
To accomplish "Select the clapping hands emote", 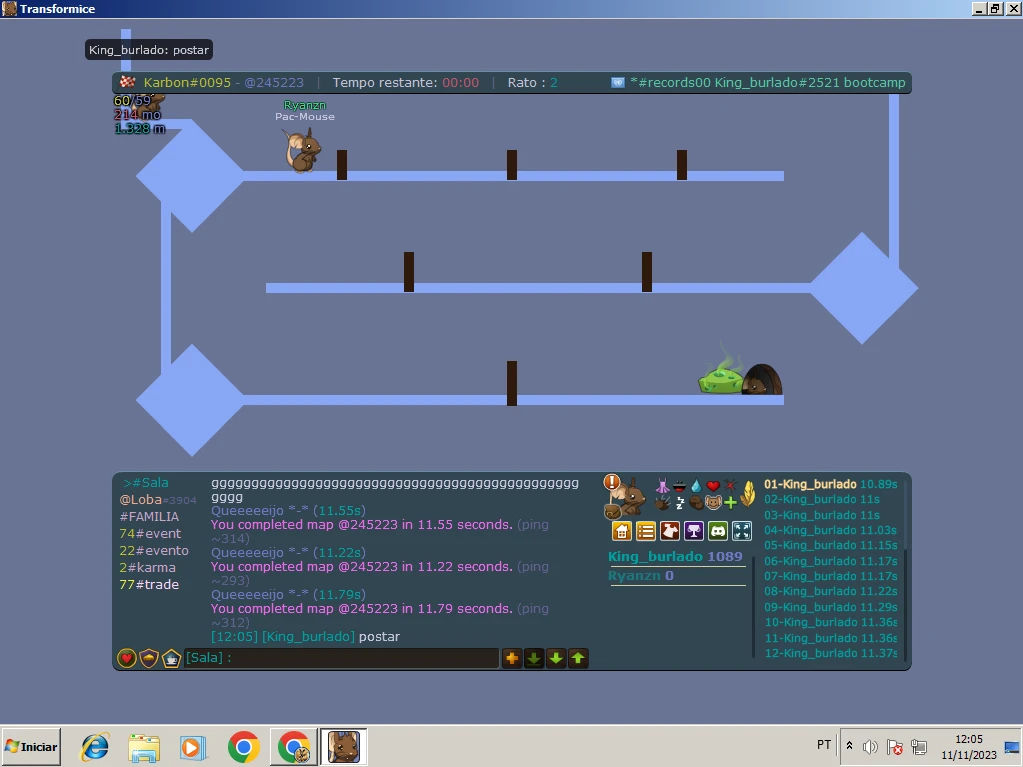I will click(x=662, y=503).
